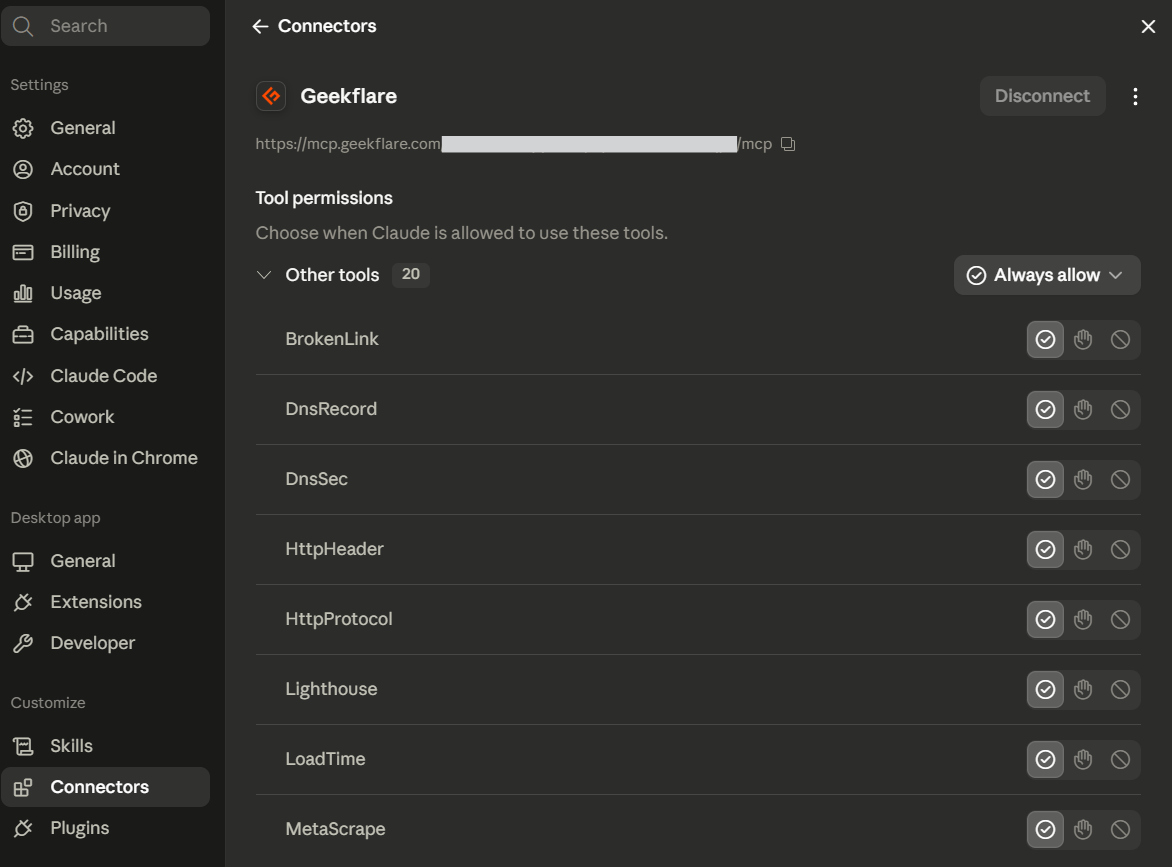Viewport: 1172px width, 867px height.
Task: Block the BrokenLink tool
Action: click(x=1120, y=339)
